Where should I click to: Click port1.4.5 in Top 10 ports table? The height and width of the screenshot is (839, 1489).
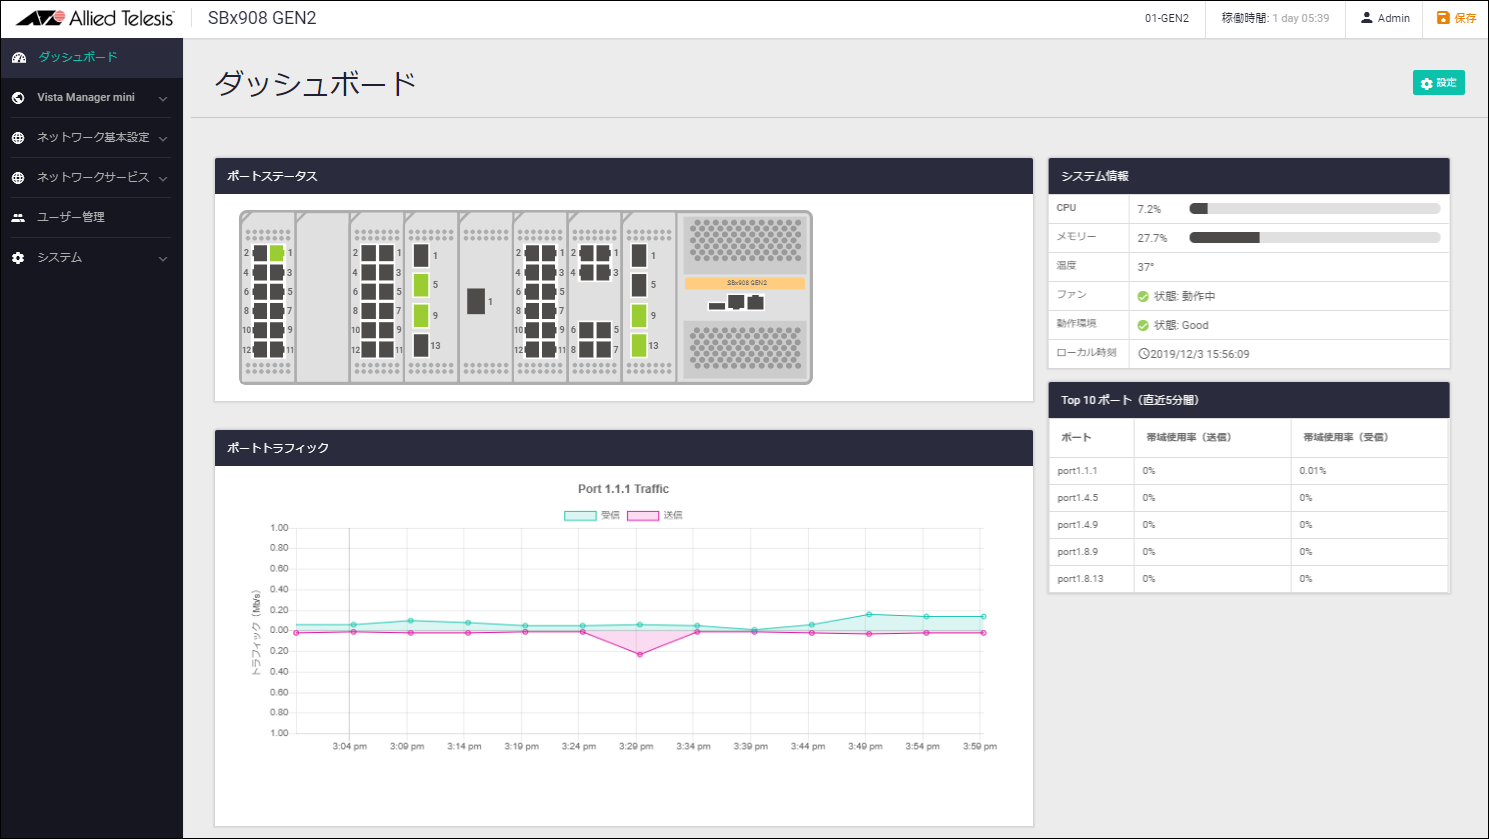tap(1077, 498)
